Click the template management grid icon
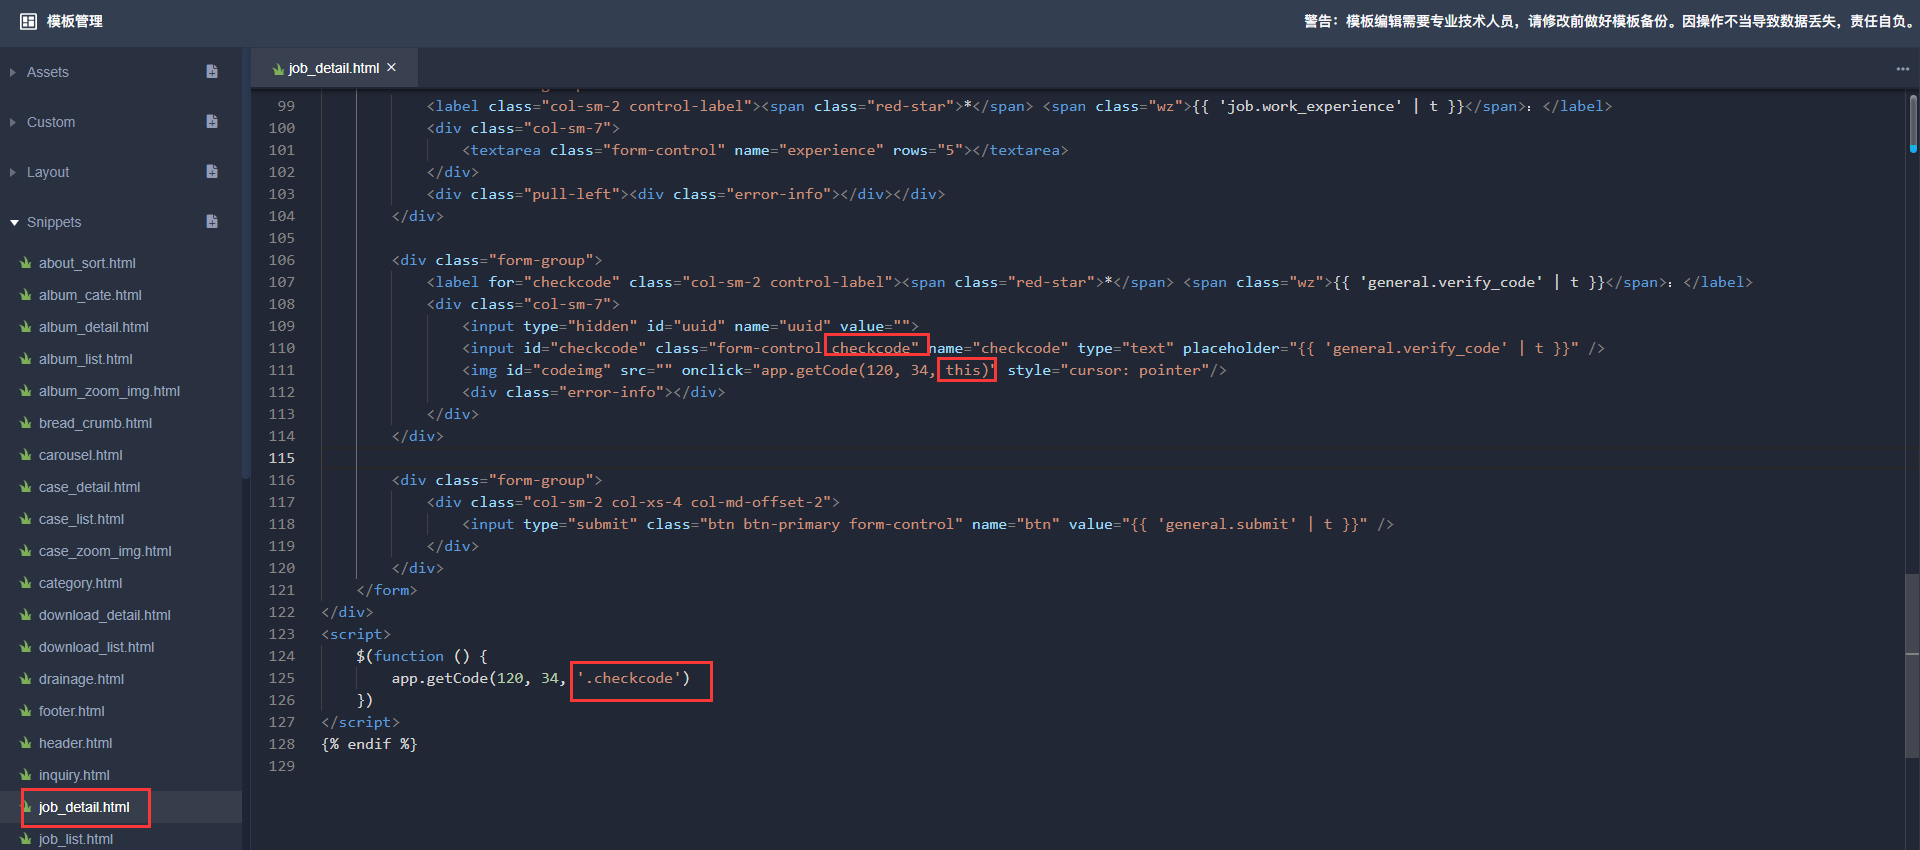1920x850 pixels. click(28, 21)
